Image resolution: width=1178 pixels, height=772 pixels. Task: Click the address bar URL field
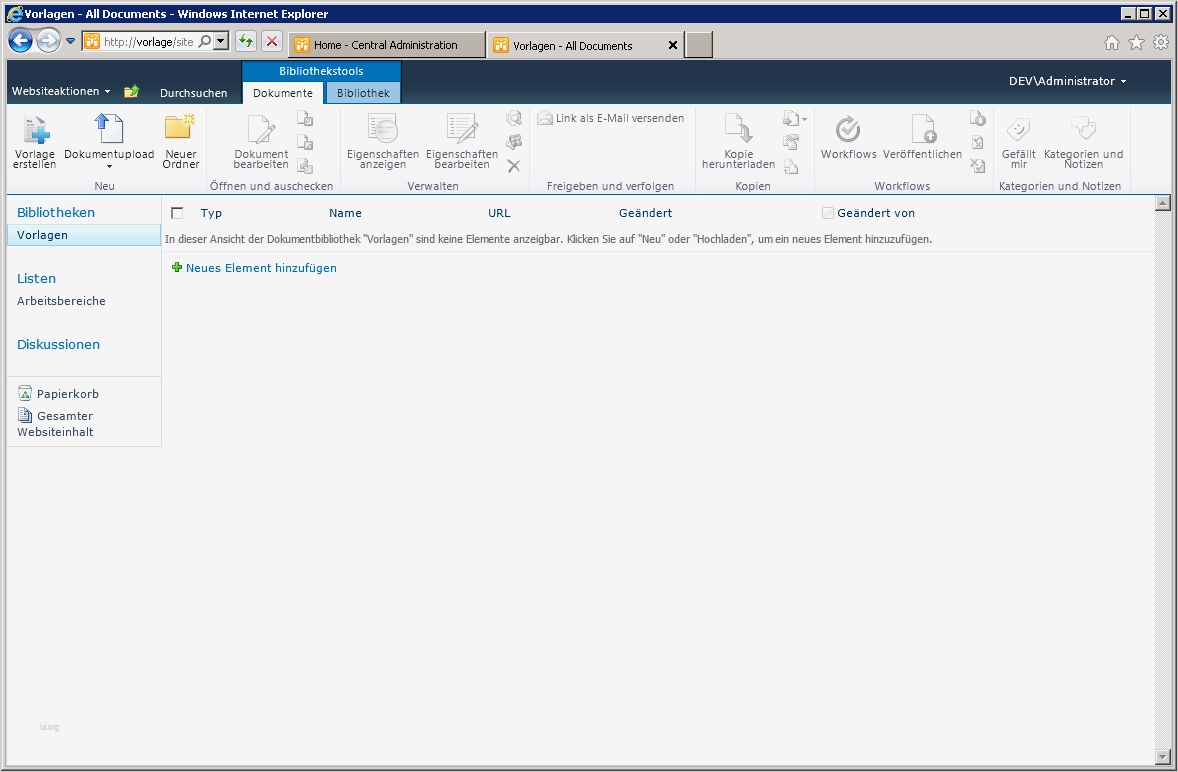[x=148, y=42]
